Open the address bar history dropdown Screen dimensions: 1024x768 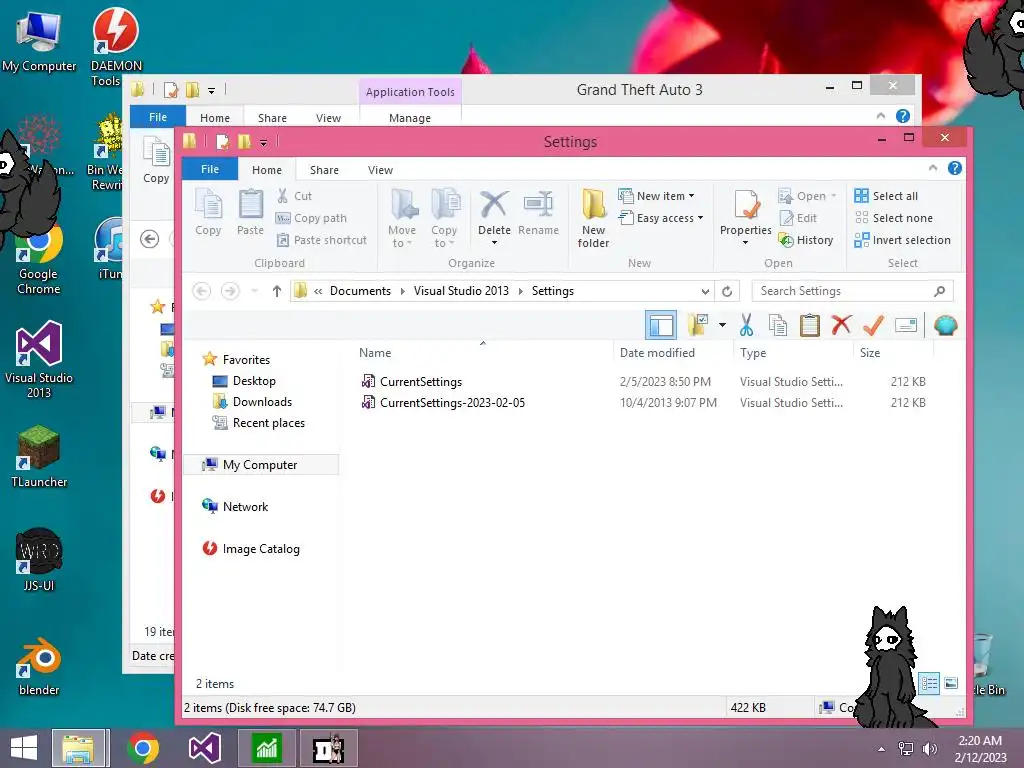pyautogui.click(x=705, y=291)
